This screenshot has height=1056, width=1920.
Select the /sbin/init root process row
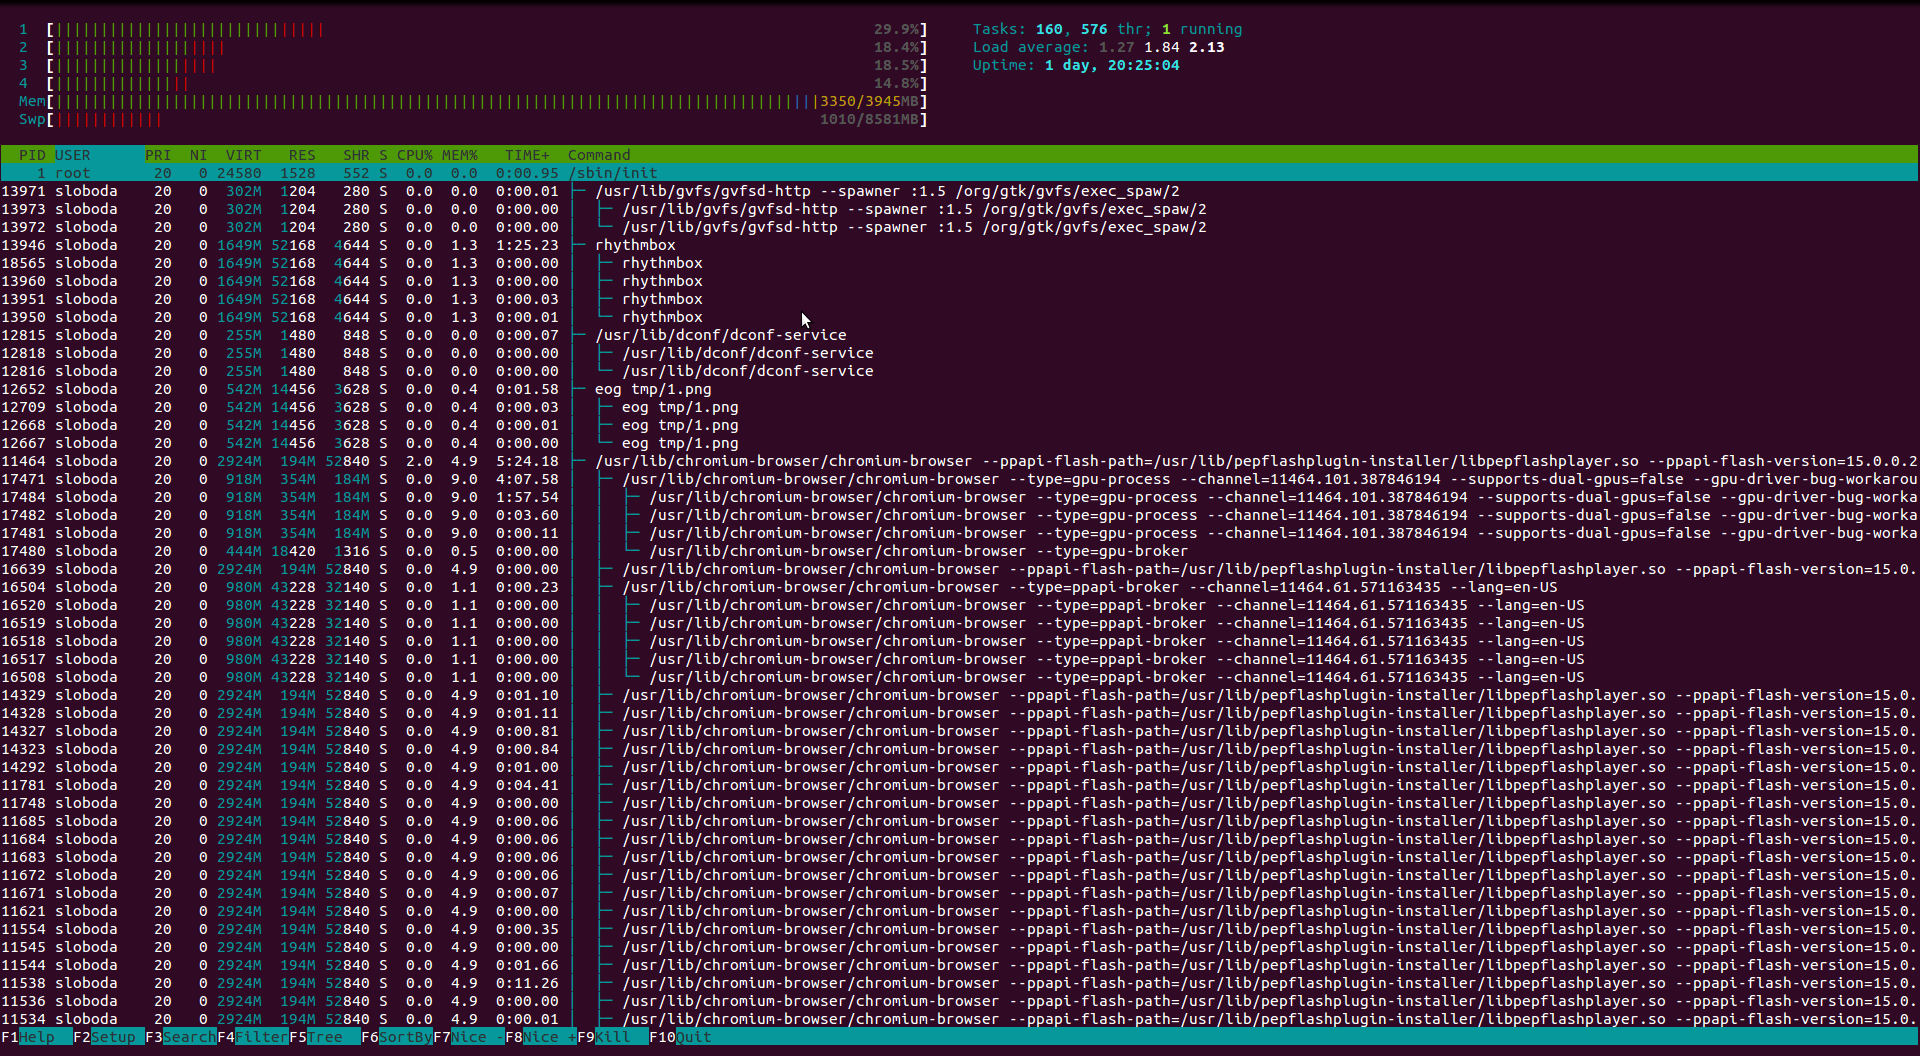click(x=959, y=173)
